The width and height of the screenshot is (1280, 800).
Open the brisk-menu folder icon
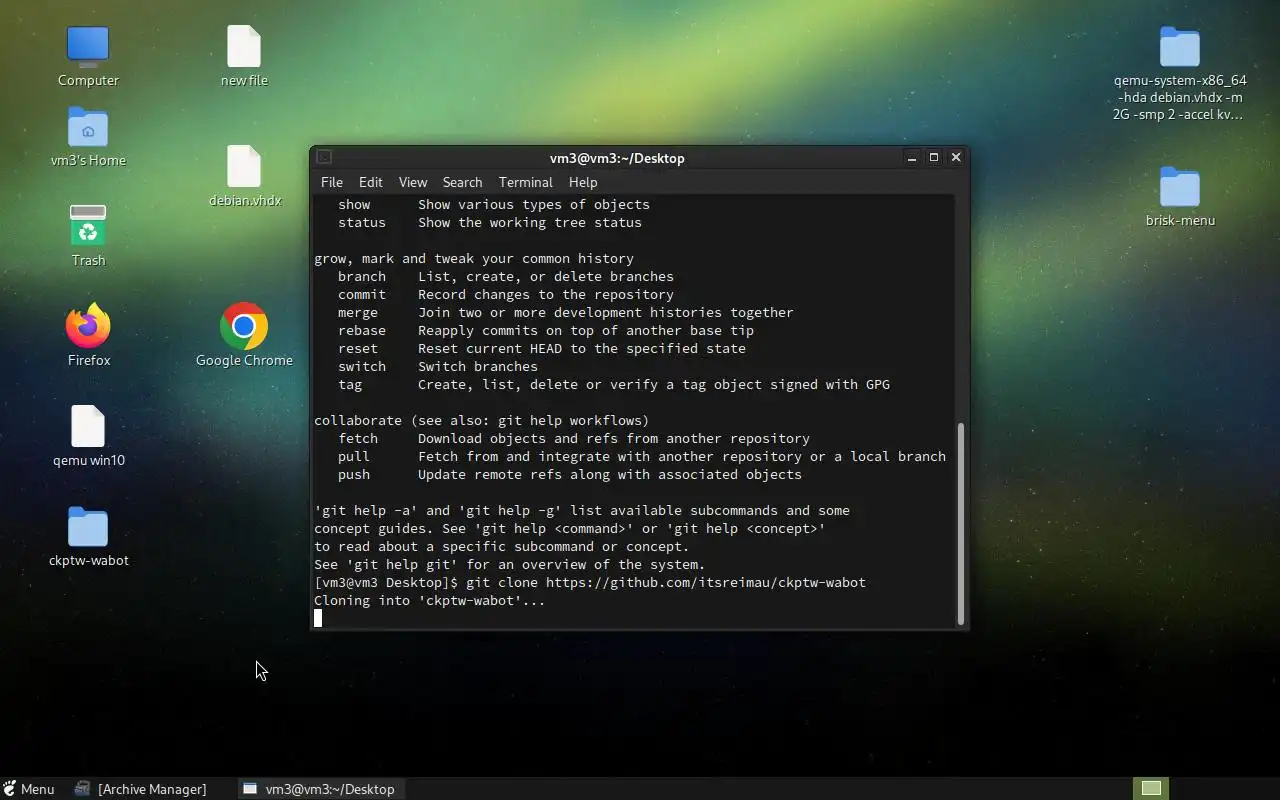pos(1180,187)
